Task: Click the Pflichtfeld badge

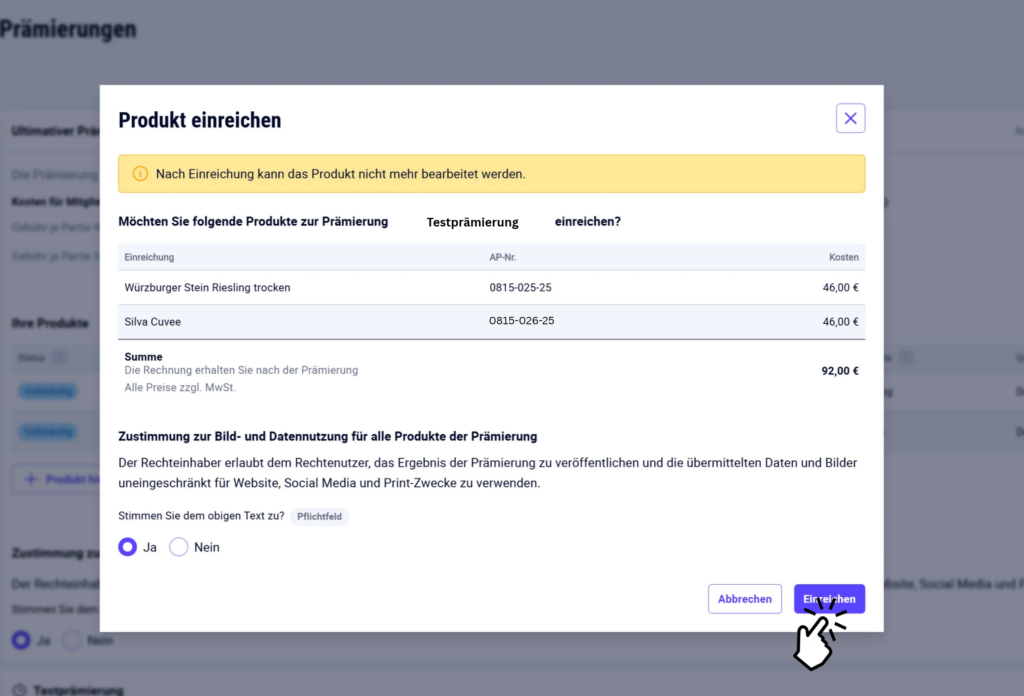Action: coord(319,516)
